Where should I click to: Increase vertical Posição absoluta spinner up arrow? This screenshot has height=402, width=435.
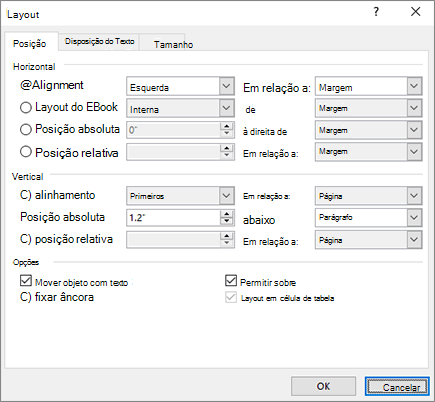coord(227,214)
